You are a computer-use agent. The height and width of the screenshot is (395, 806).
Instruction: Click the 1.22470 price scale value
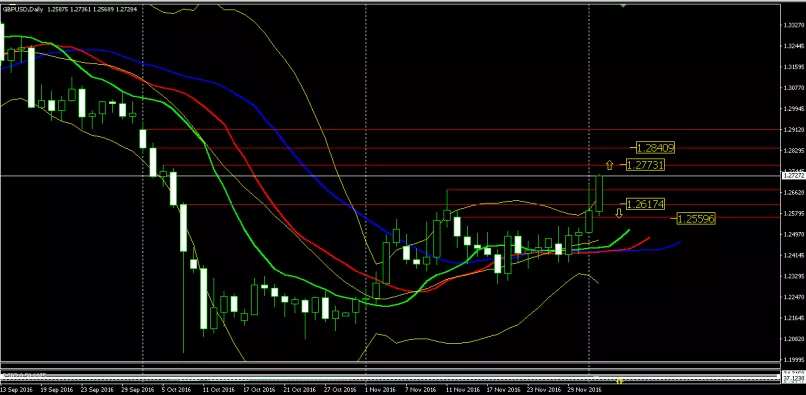click(794, 297)
